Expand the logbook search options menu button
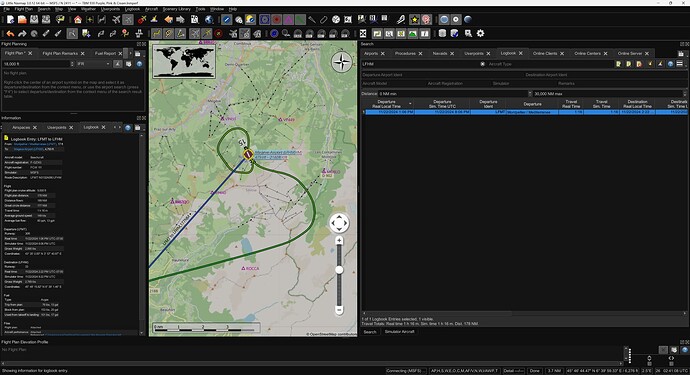This screenshot has width=690, height=375. click(x=679, y=64)
